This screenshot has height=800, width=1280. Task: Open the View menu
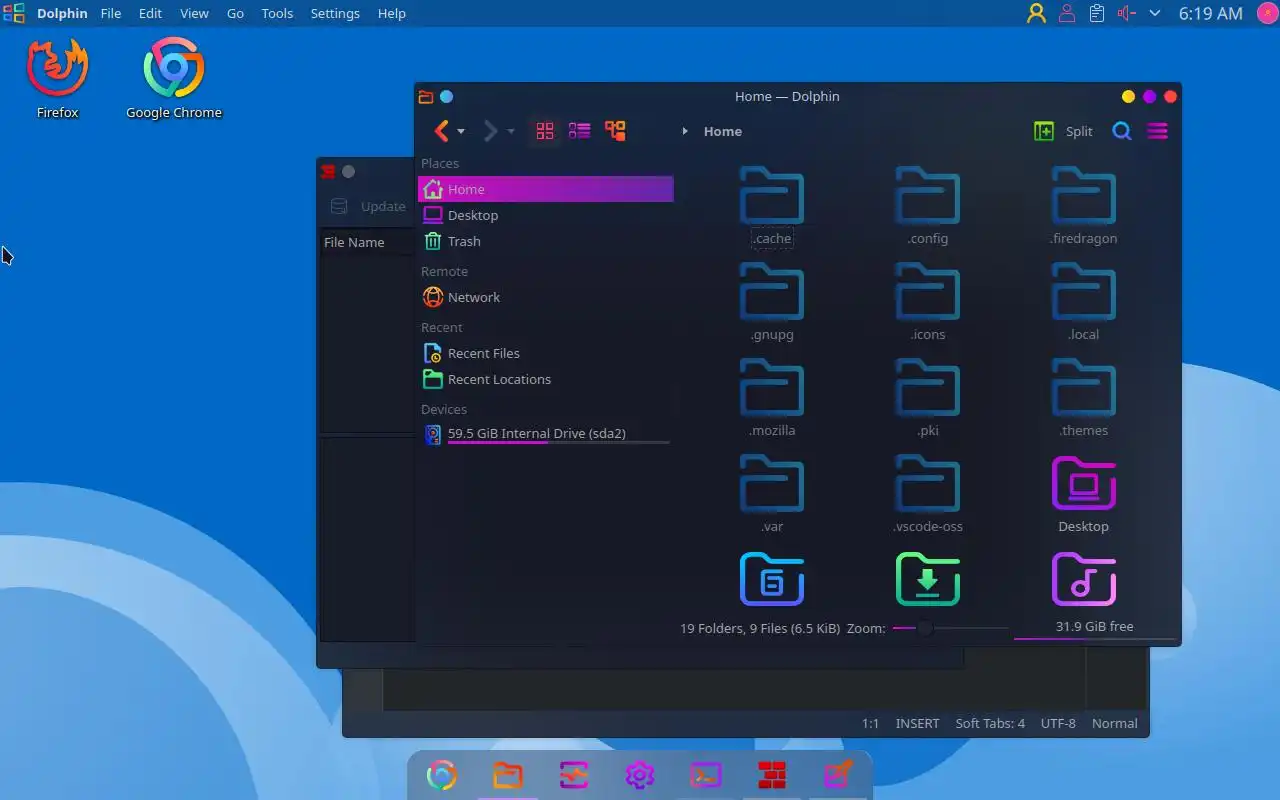[194, 13]
